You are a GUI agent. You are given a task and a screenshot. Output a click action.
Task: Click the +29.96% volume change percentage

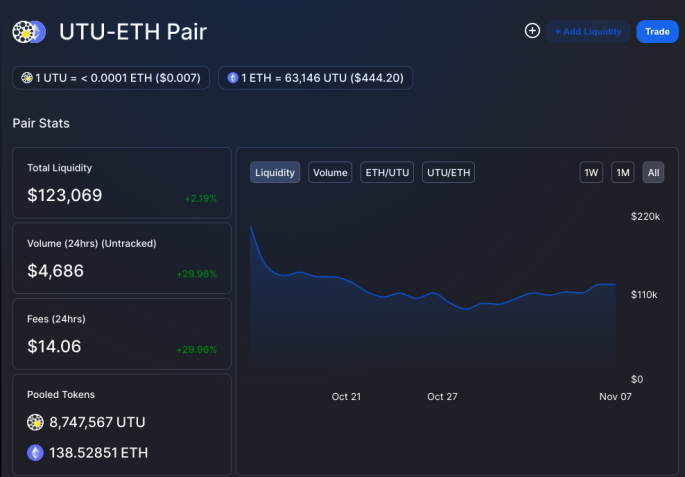[x=197, y=274]
